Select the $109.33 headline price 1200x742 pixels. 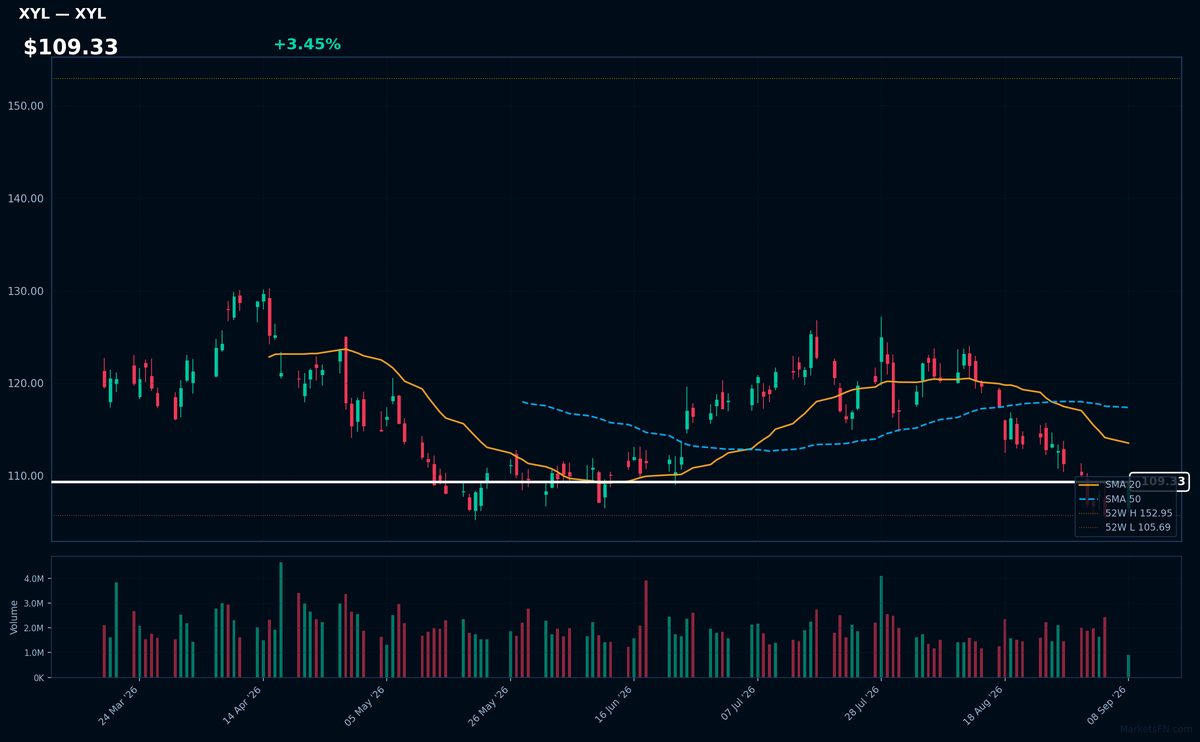click(x=71, y=47)
